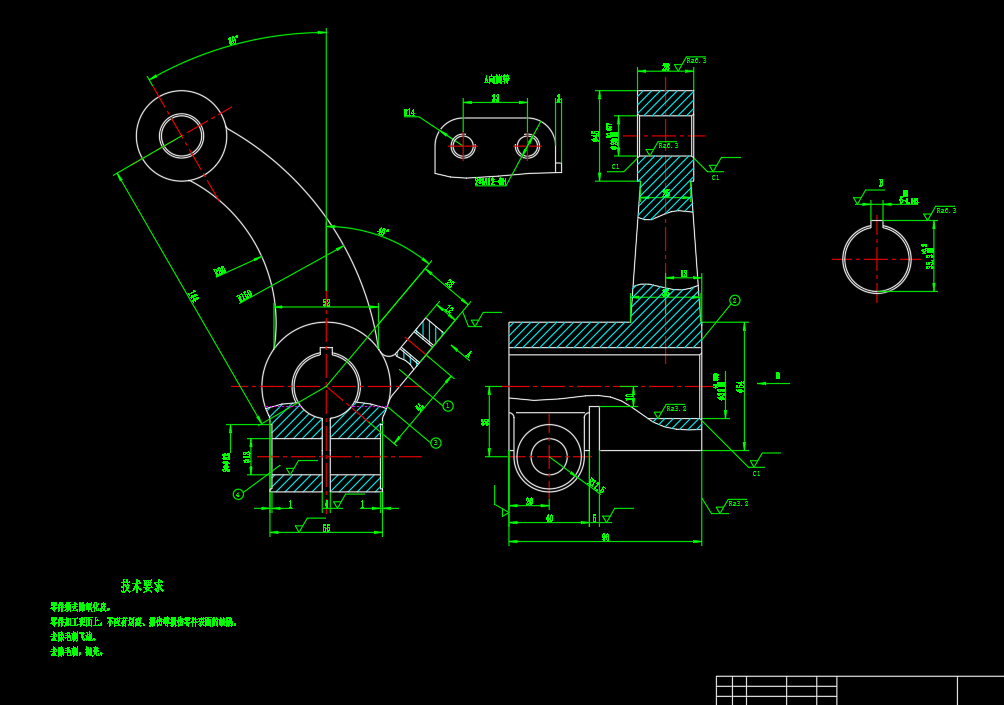This screenshot has width=1004, height=705.
Task: Click the 技术要求 technical requirements heading
Action: coord(142,586)
